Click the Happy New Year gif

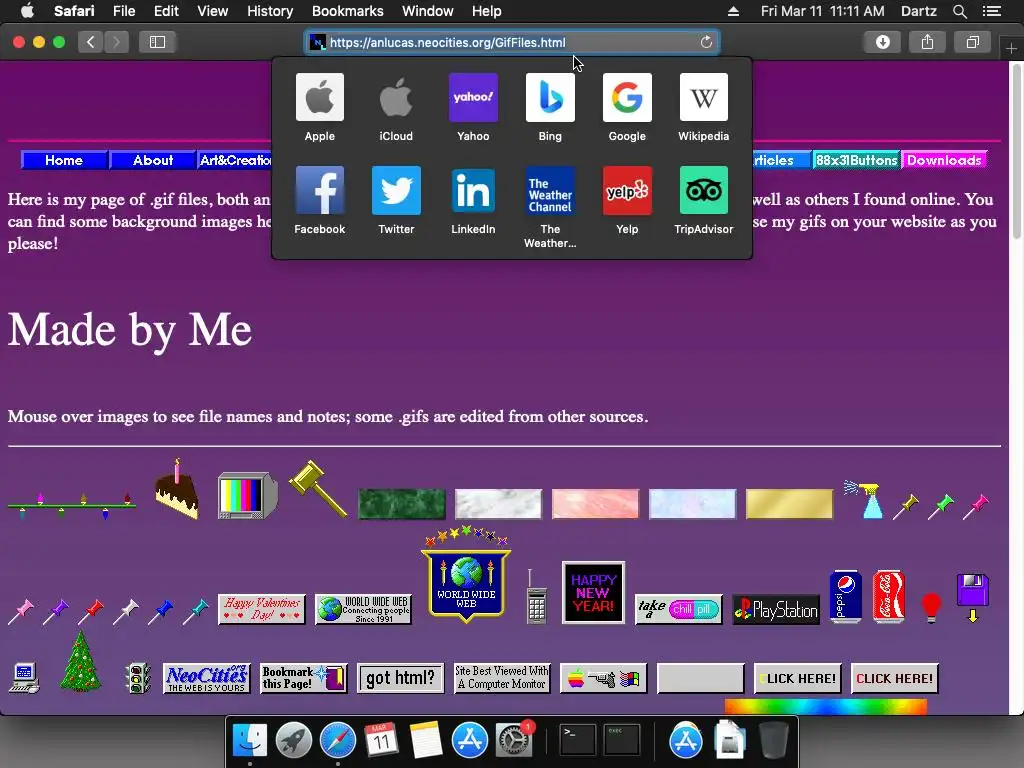tap(593, 592)
